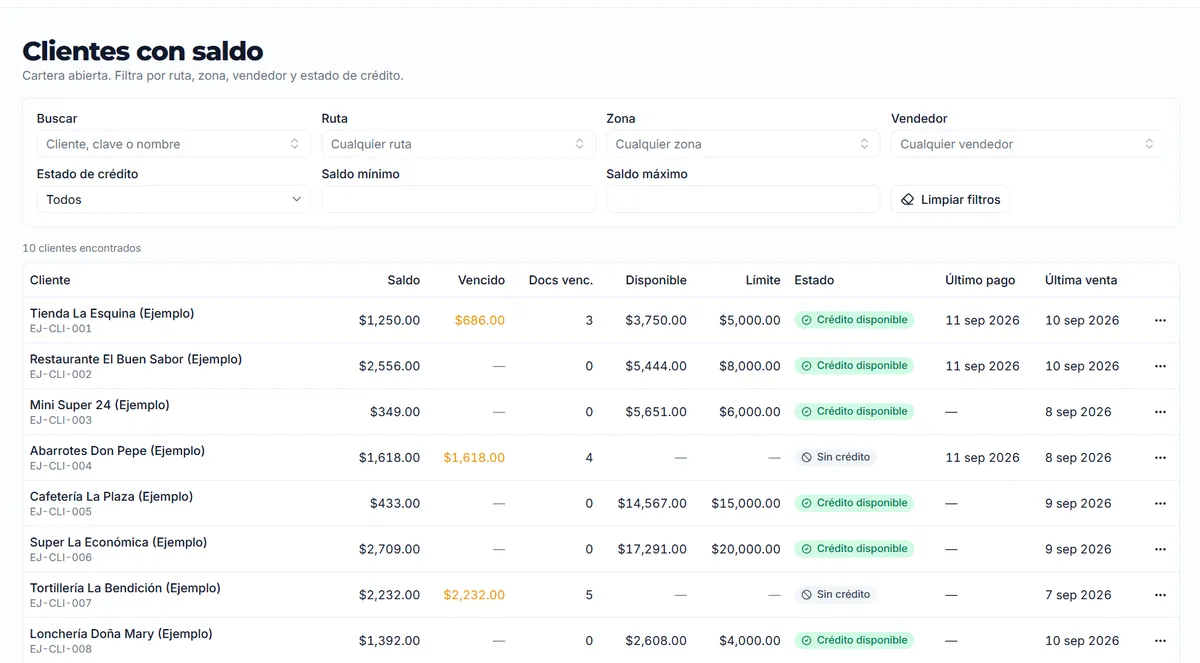Click Sin crédito badge for Tortillería La Bendición

(x=835, y=595)
